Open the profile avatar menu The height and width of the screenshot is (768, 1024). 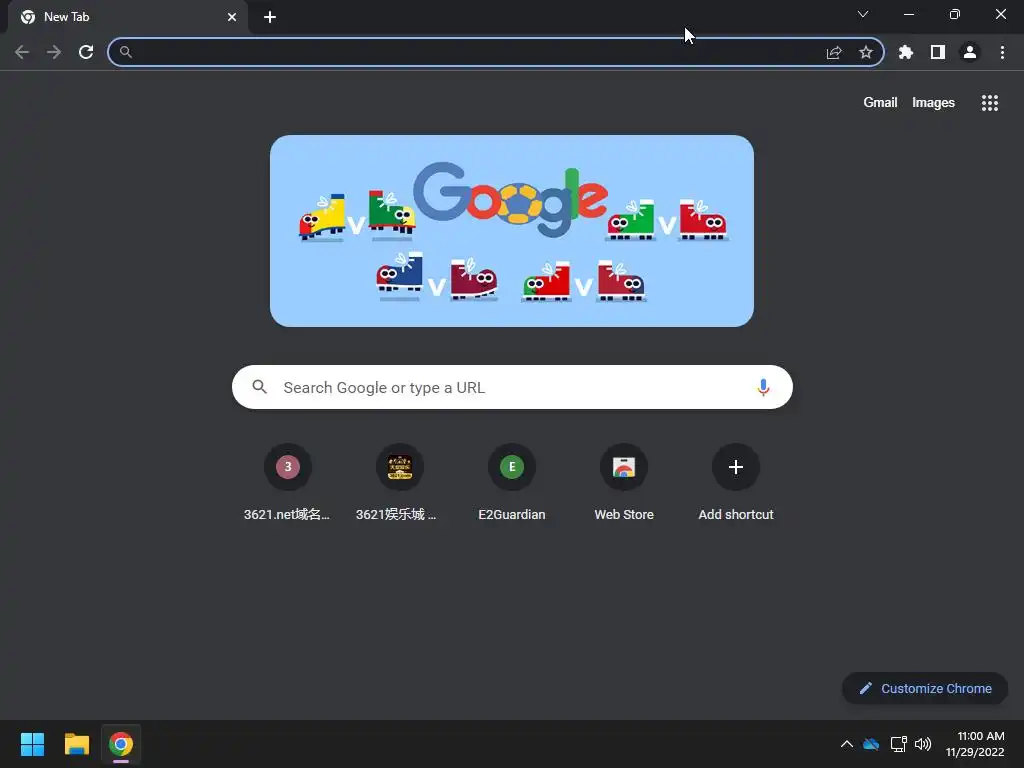pyautogui.click(x=970, y=52)
